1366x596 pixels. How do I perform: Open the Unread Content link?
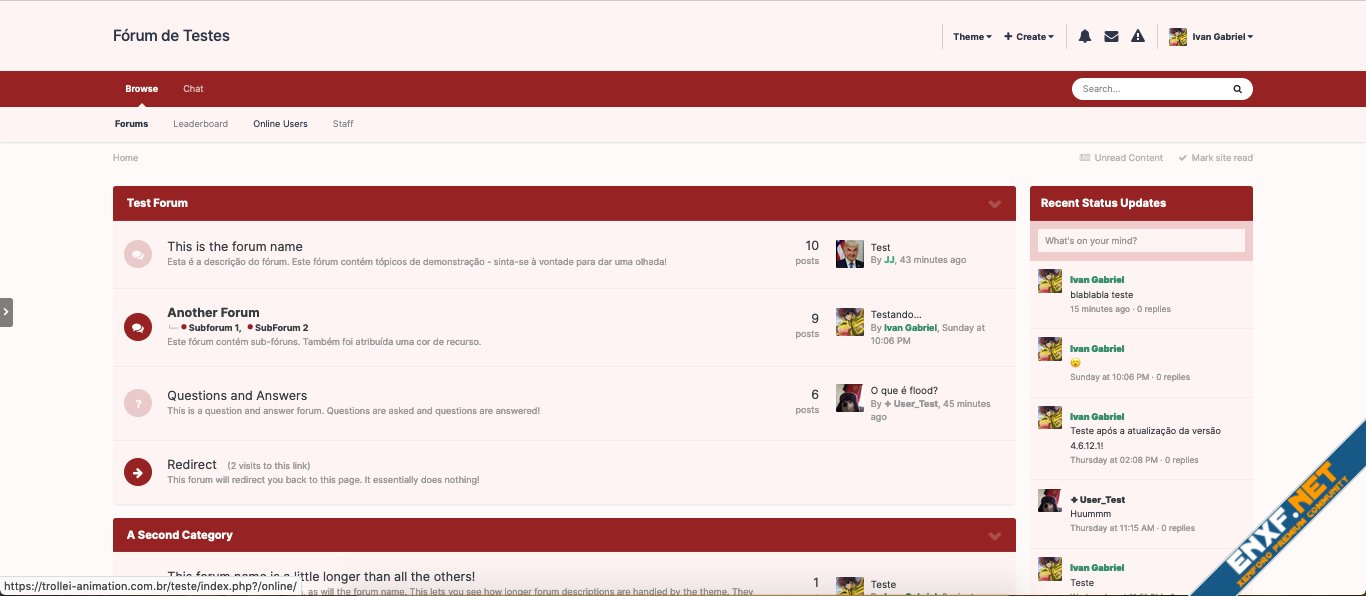(1121, 158)
